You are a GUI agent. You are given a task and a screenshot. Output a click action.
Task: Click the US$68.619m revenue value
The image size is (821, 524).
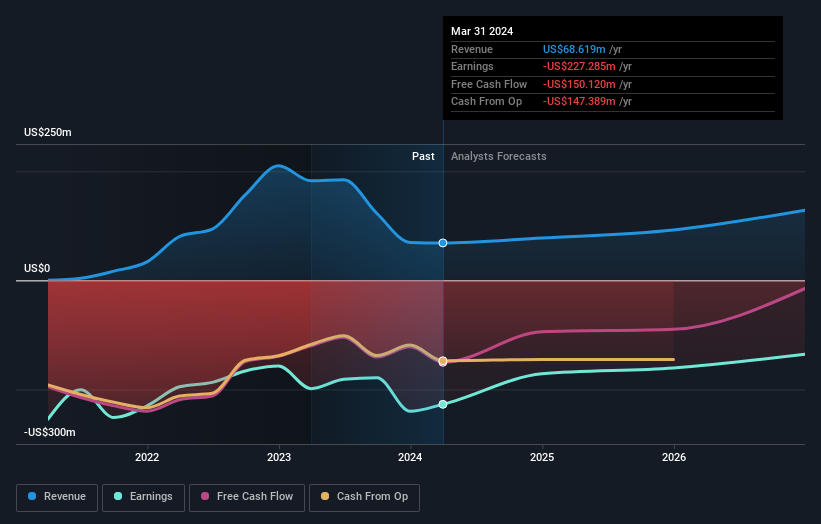tap(574, 49)
